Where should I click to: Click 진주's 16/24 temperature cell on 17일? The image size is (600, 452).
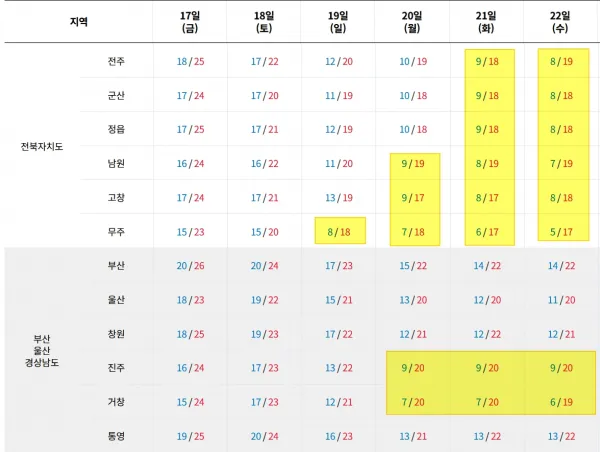tap(190, 367)
